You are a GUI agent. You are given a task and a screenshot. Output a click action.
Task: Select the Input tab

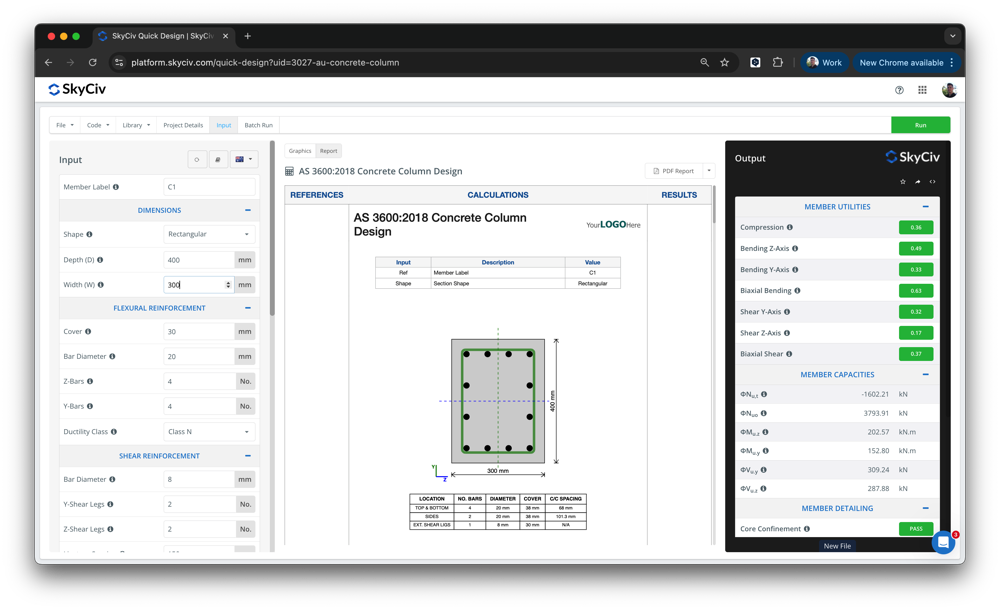pyautogui.click(x=223, y=125)
